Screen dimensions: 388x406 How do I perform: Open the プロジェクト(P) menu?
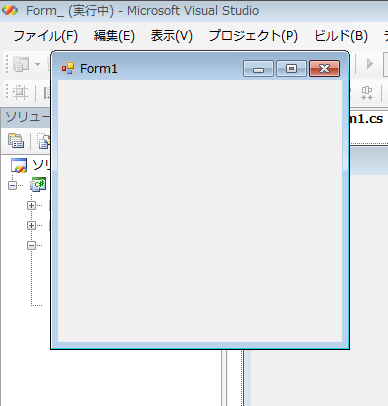[253, 36]
